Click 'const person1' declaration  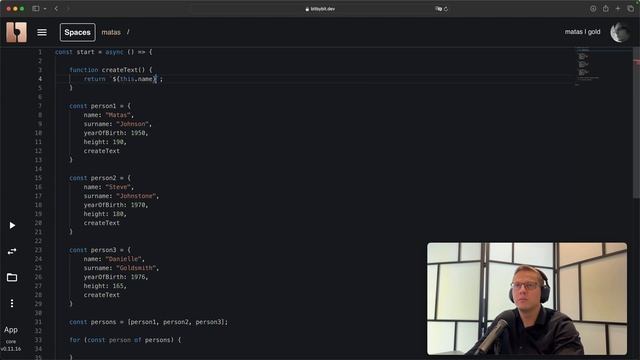[x=93, y=106]
